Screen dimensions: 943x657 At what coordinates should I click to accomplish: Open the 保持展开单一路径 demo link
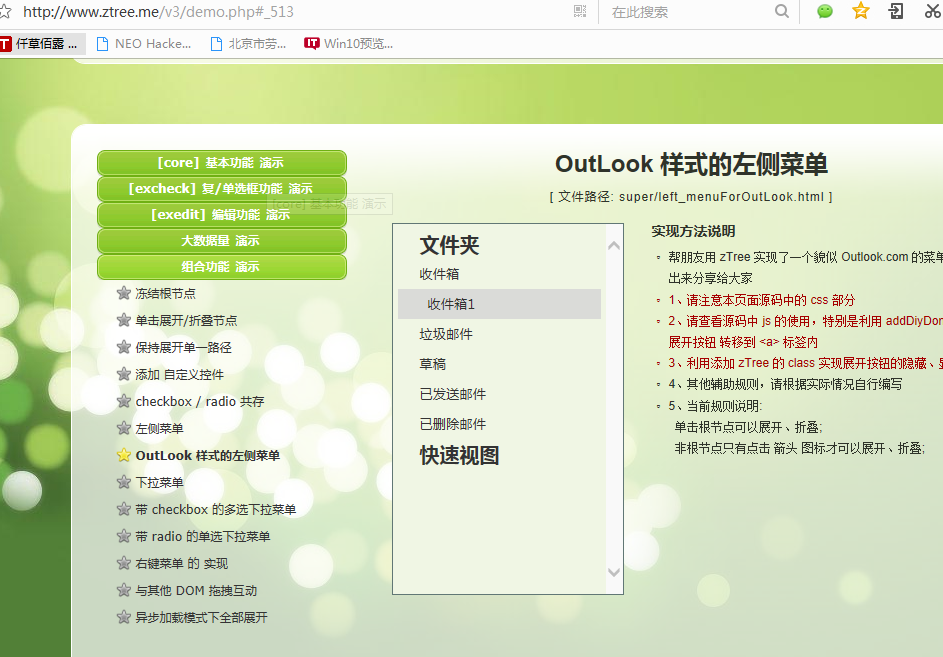coord(183,347)
